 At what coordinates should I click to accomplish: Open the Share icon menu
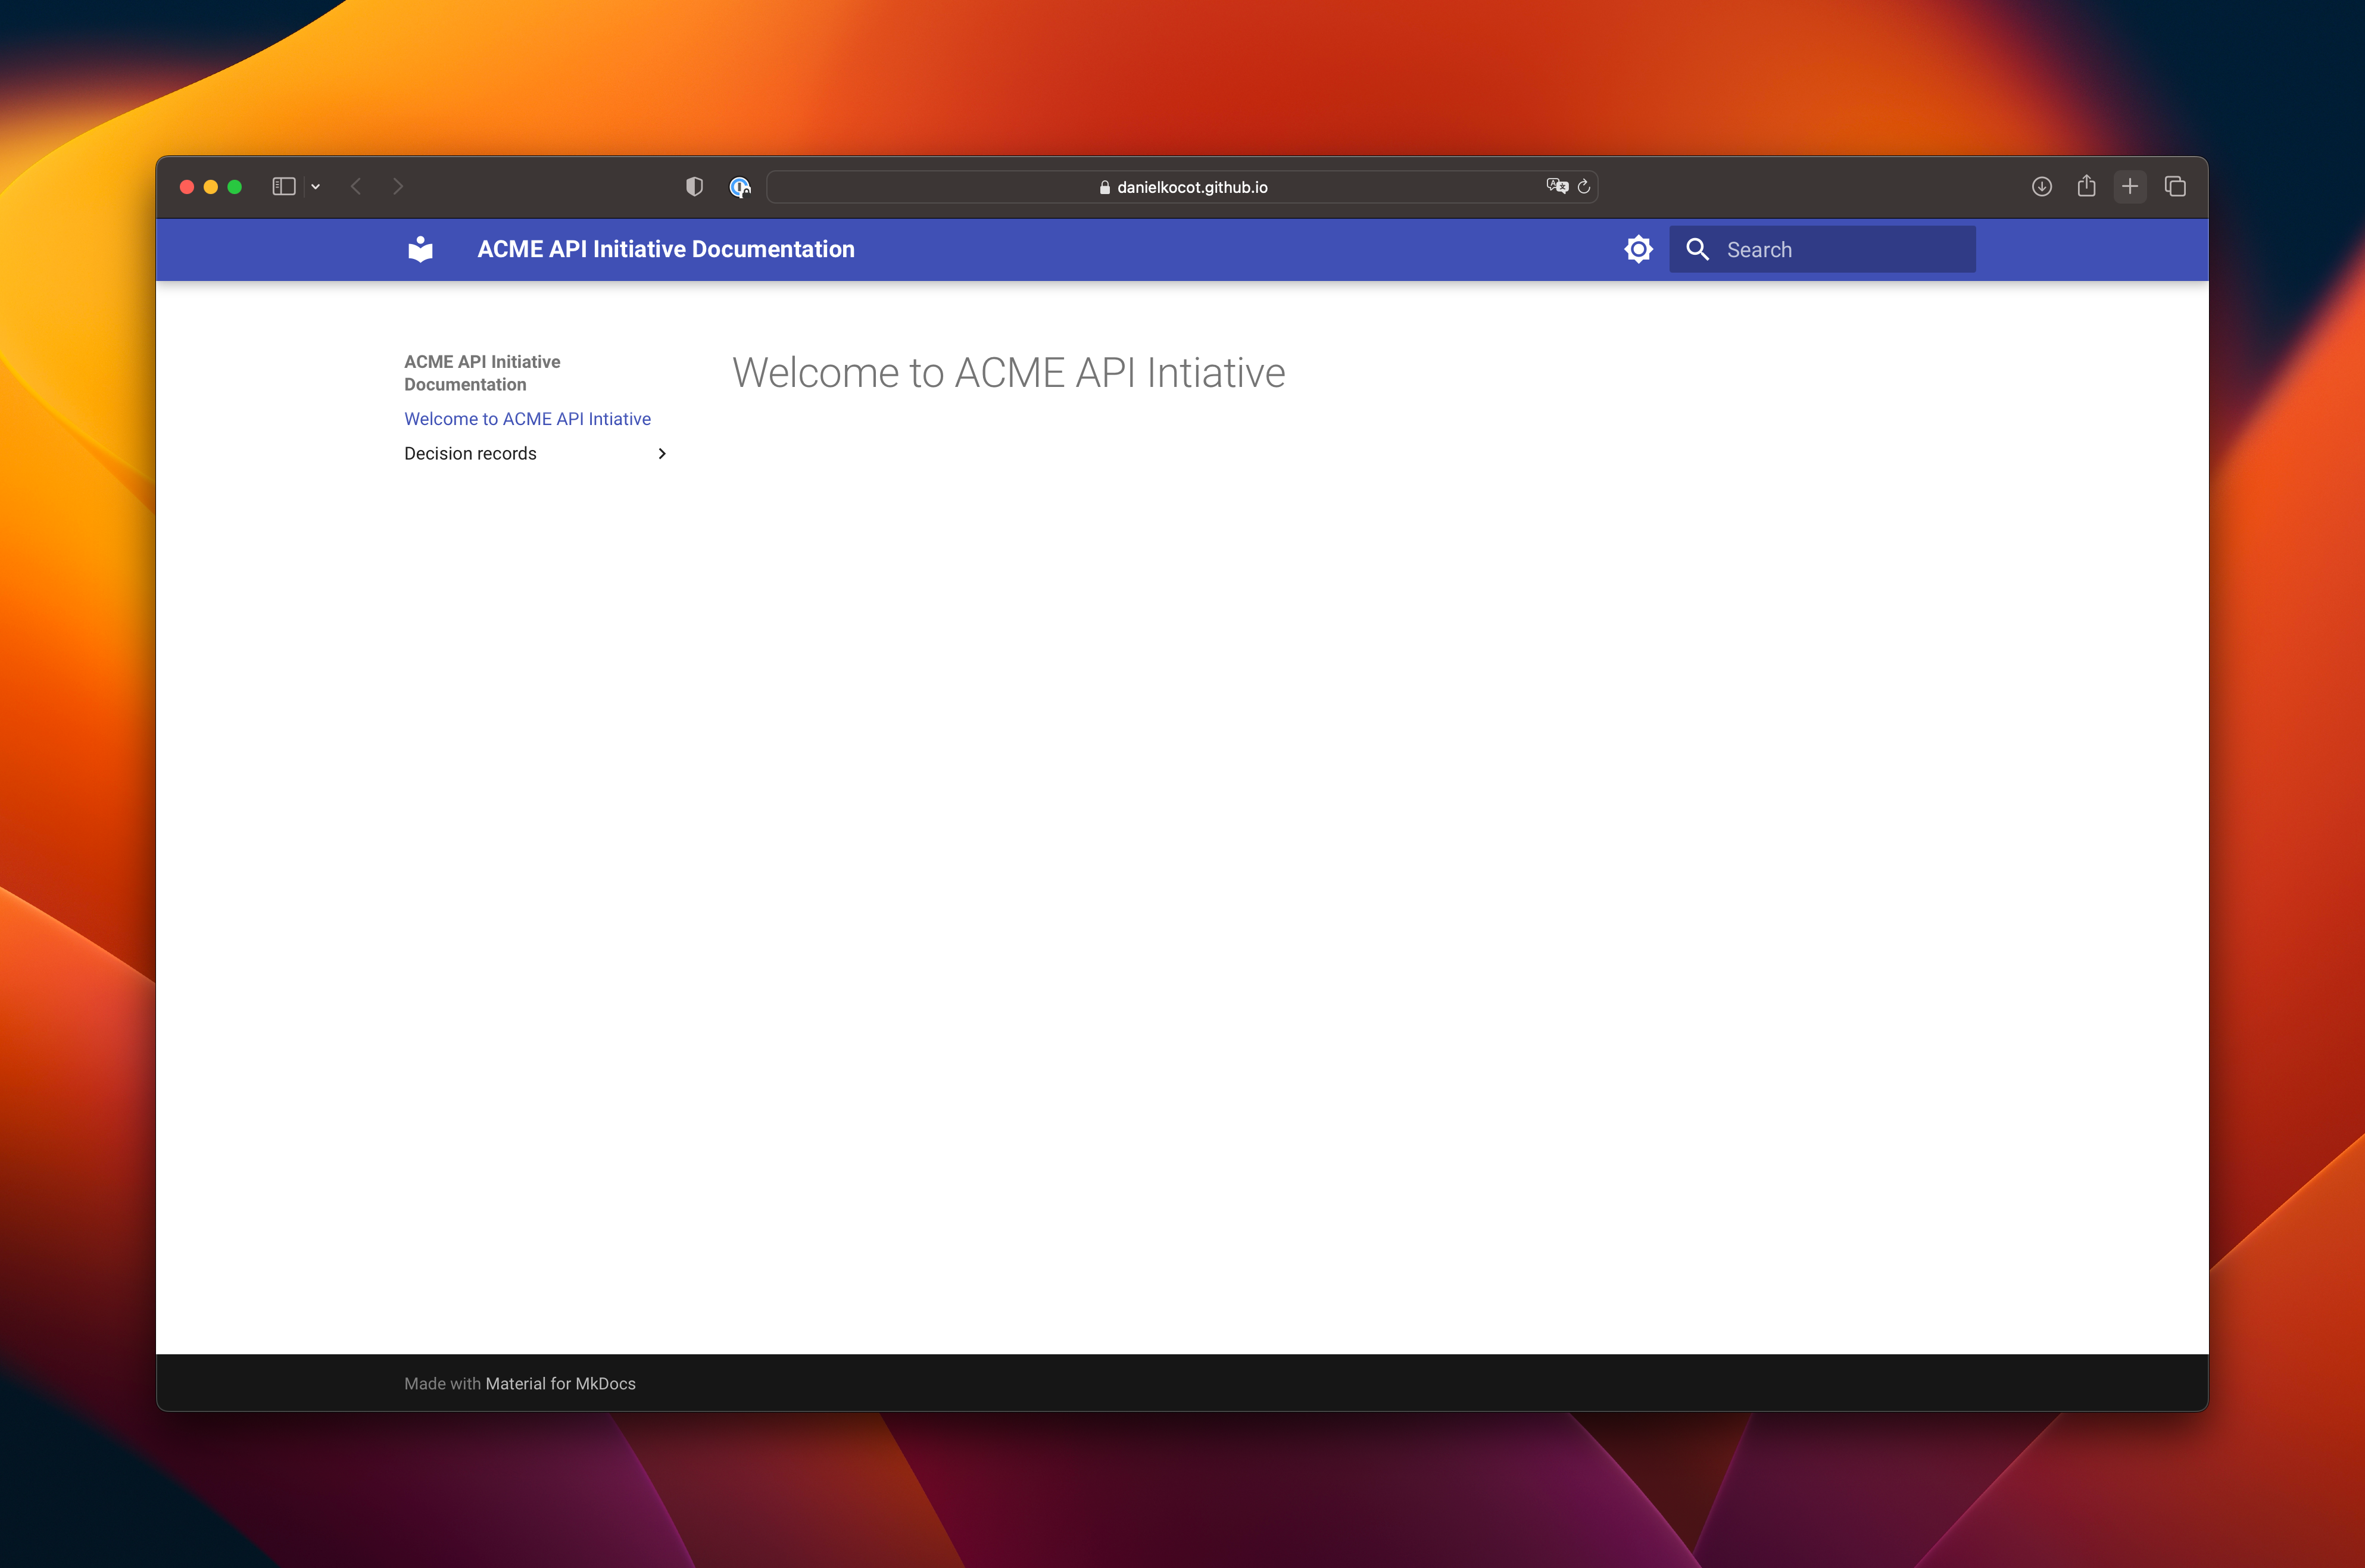pos(2086,186)
